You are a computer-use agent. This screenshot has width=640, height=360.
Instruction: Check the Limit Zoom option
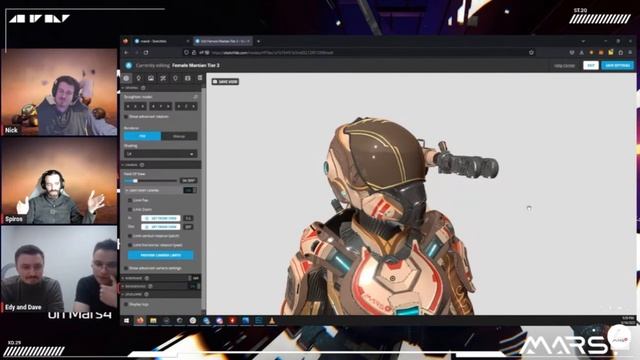click(x=130, y=209)
